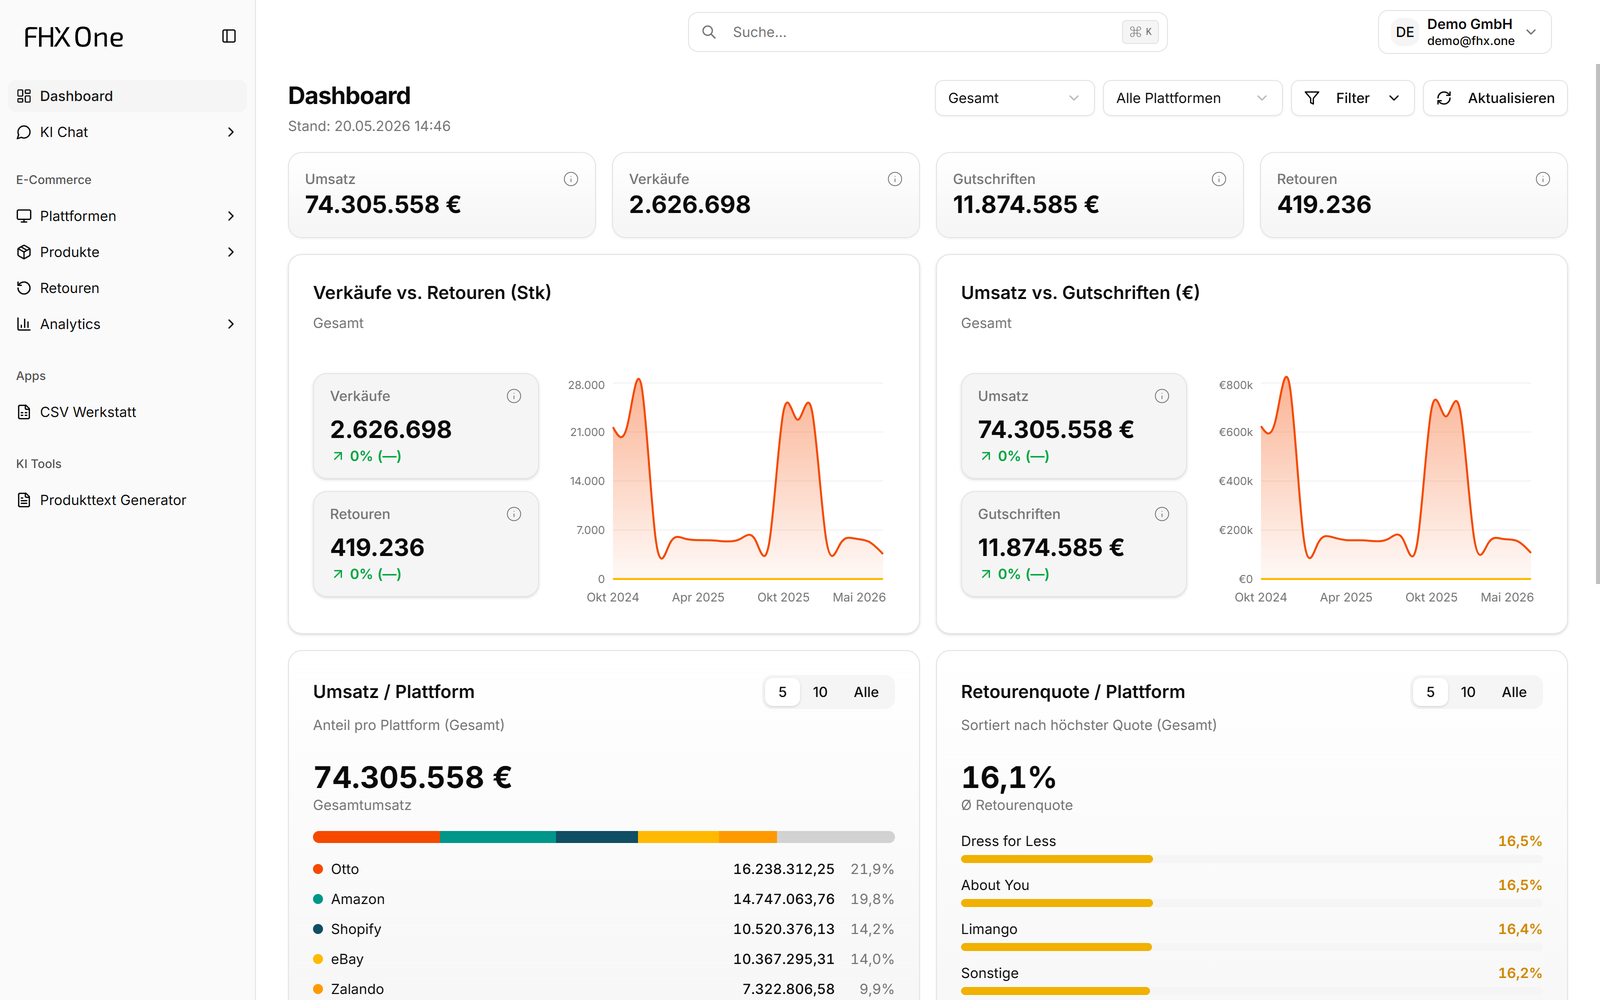Click the 16,1% Retourenquote value
The image size is (1600, 1000).
(1008, 777)
